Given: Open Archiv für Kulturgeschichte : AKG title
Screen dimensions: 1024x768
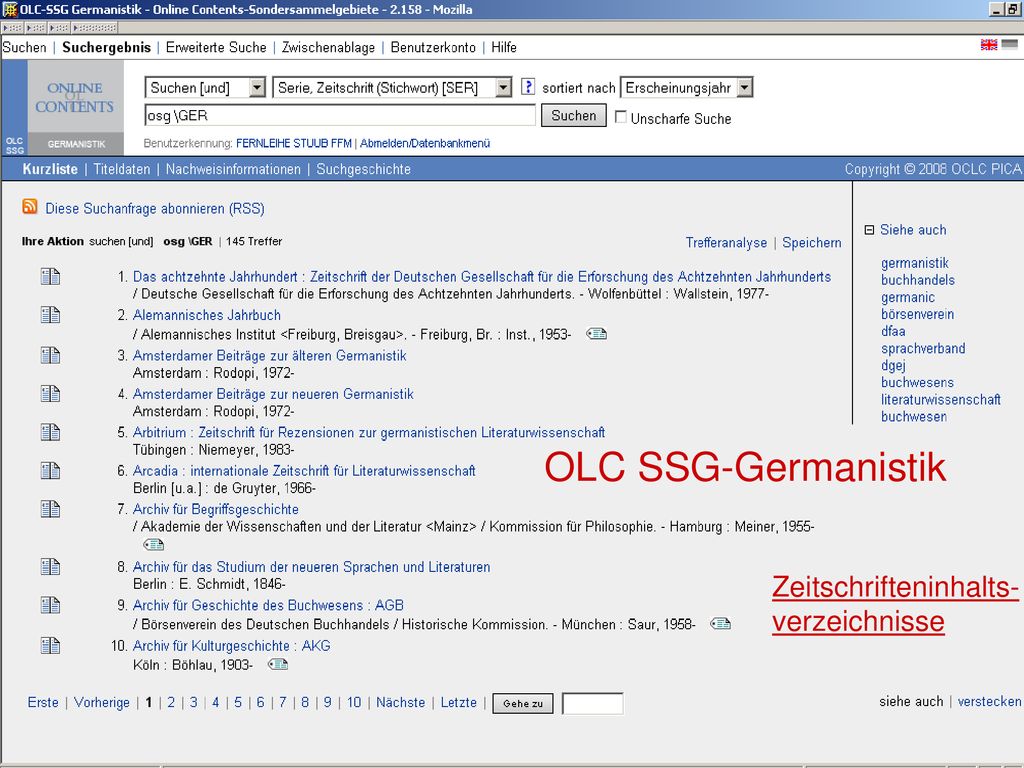Looking at the screenshot, I should pos(231,646).
